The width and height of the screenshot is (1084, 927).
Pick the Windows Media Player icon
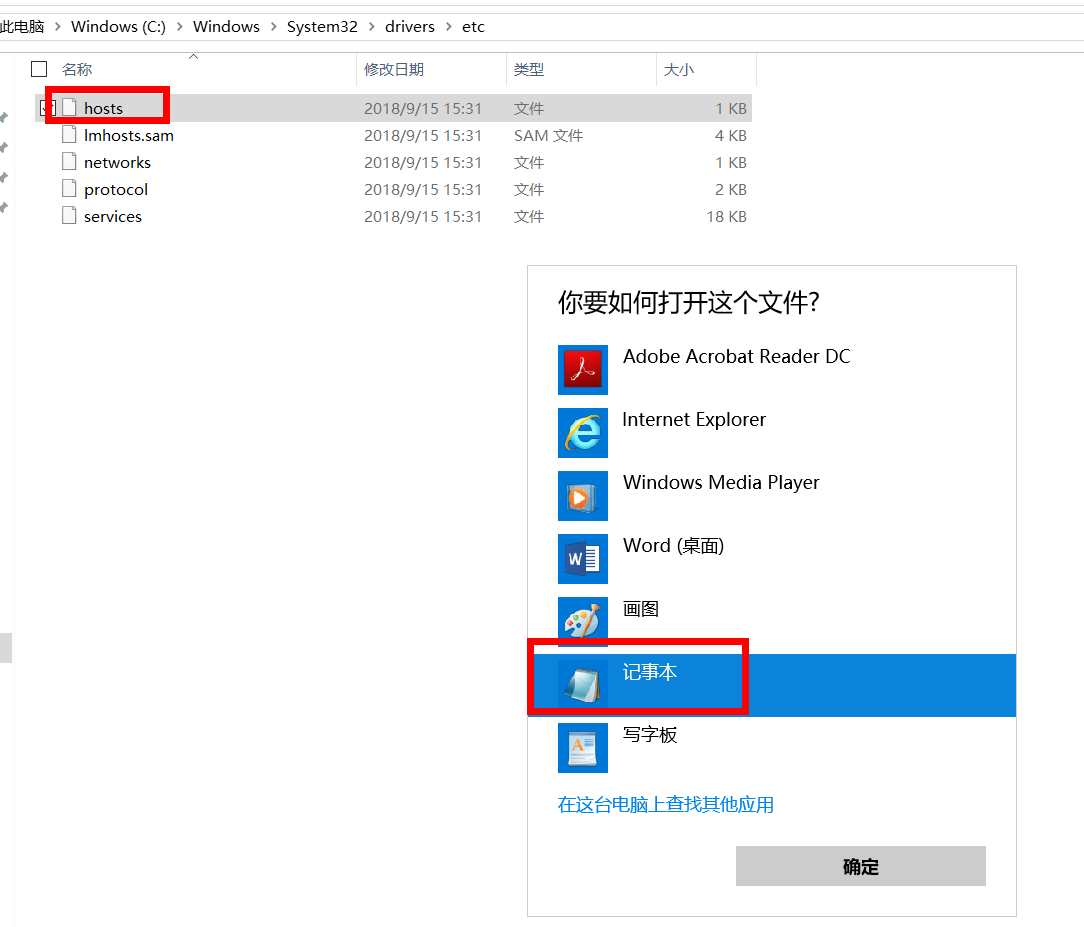tap(582, 496)
